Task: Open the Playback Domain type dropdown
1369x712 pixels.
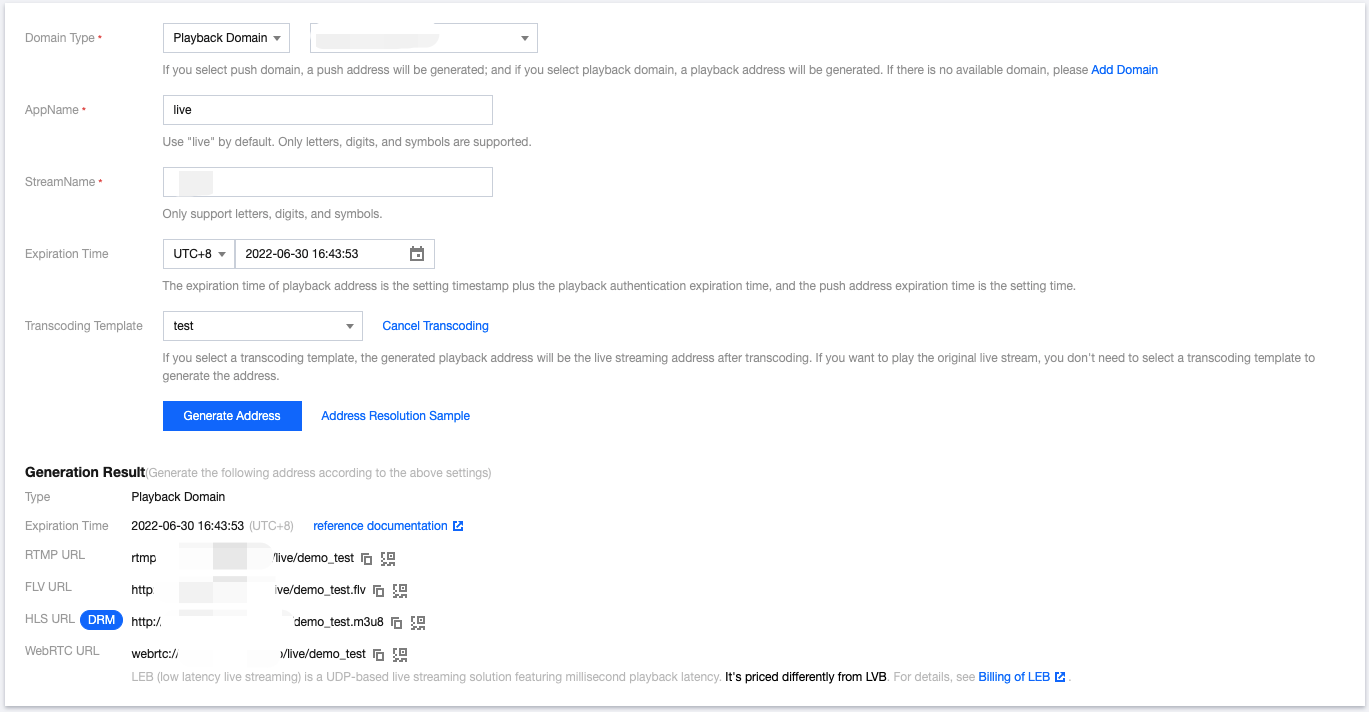Action: point(226,38)
